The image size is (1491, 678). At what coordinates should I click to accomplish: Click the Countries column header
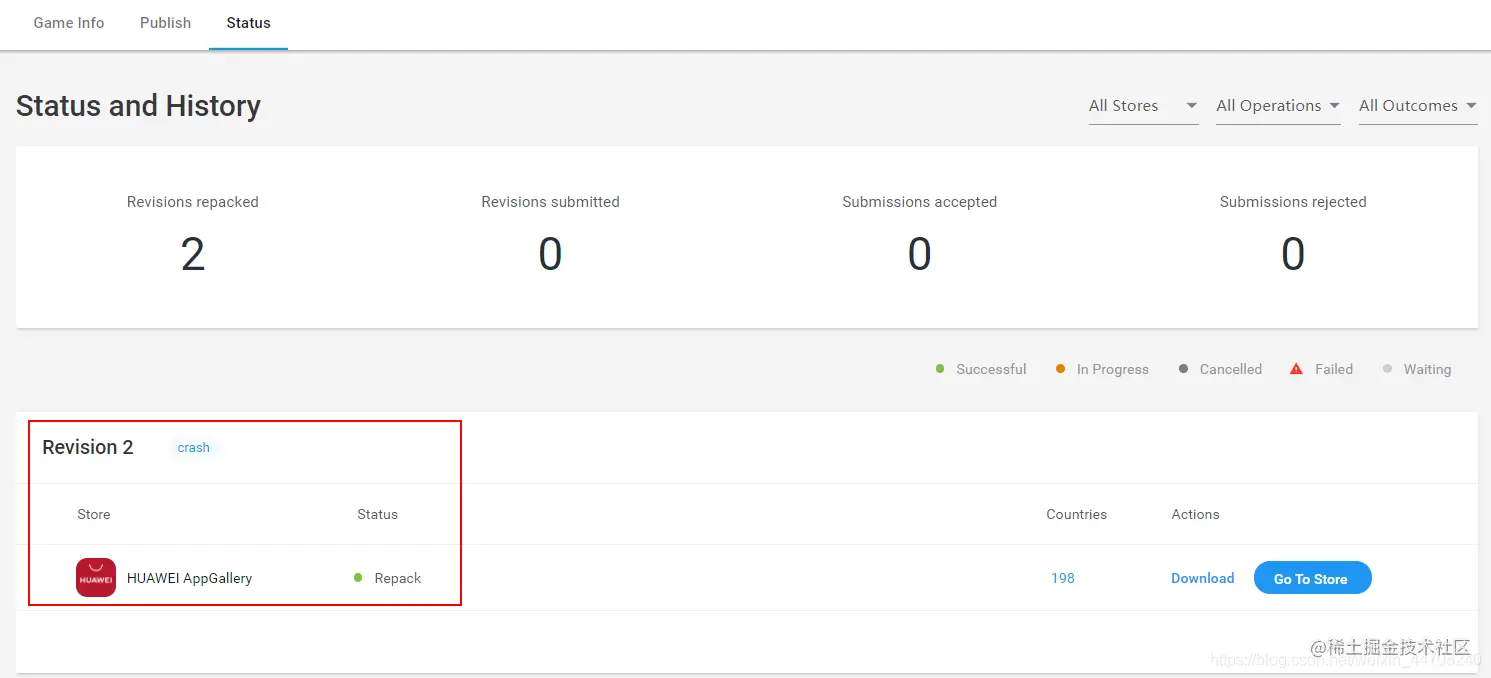(x=1076, y=514)
